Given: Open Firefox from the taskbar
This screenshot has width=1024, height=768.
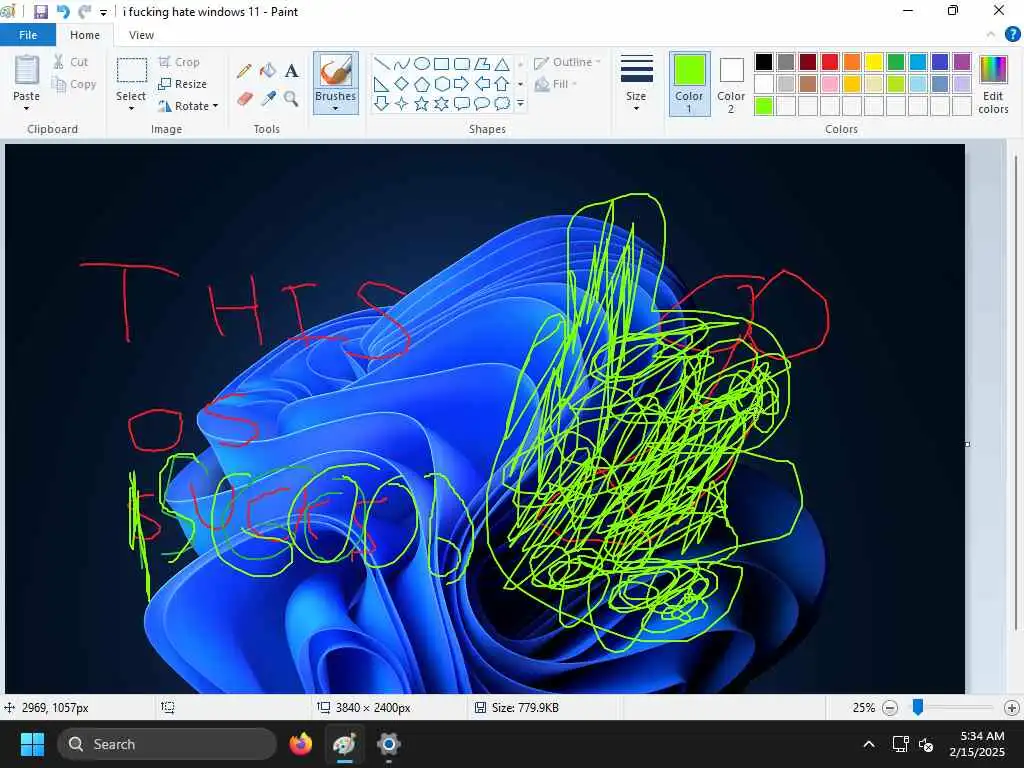Looking at the screenshot, I should coord(301,744).
